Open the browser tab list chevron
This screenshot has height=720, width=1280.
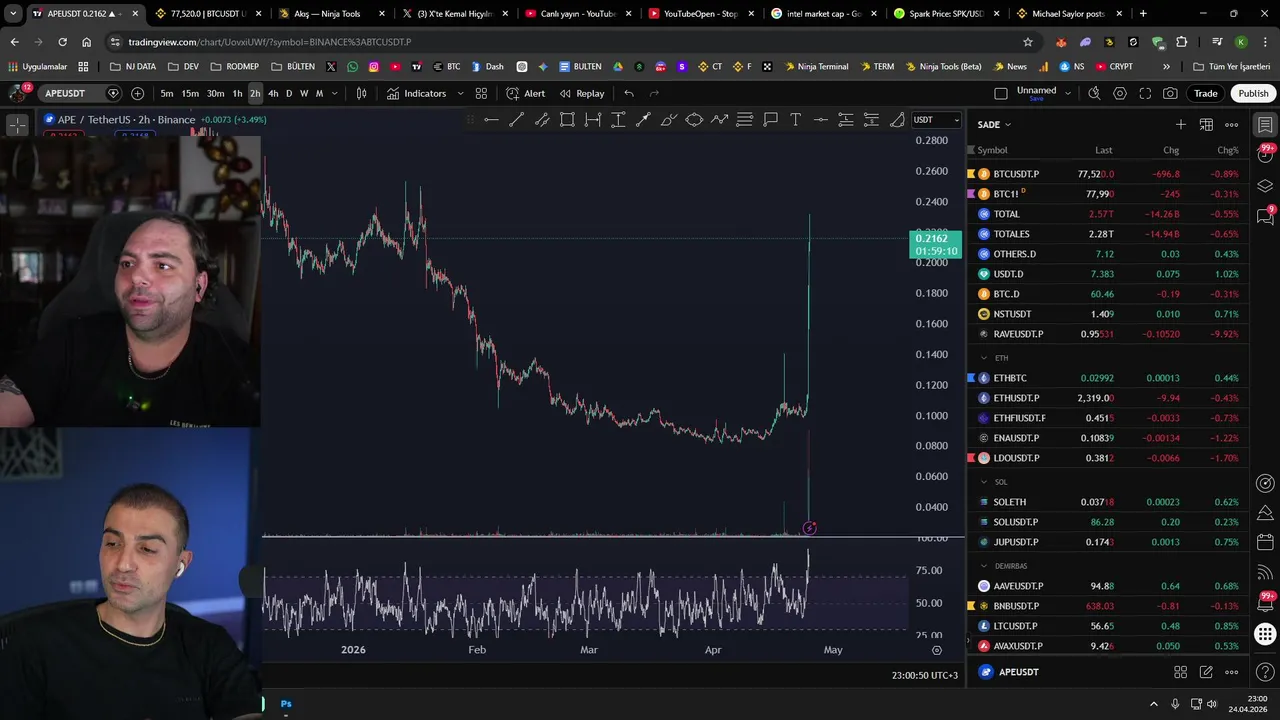coord(13,14)
